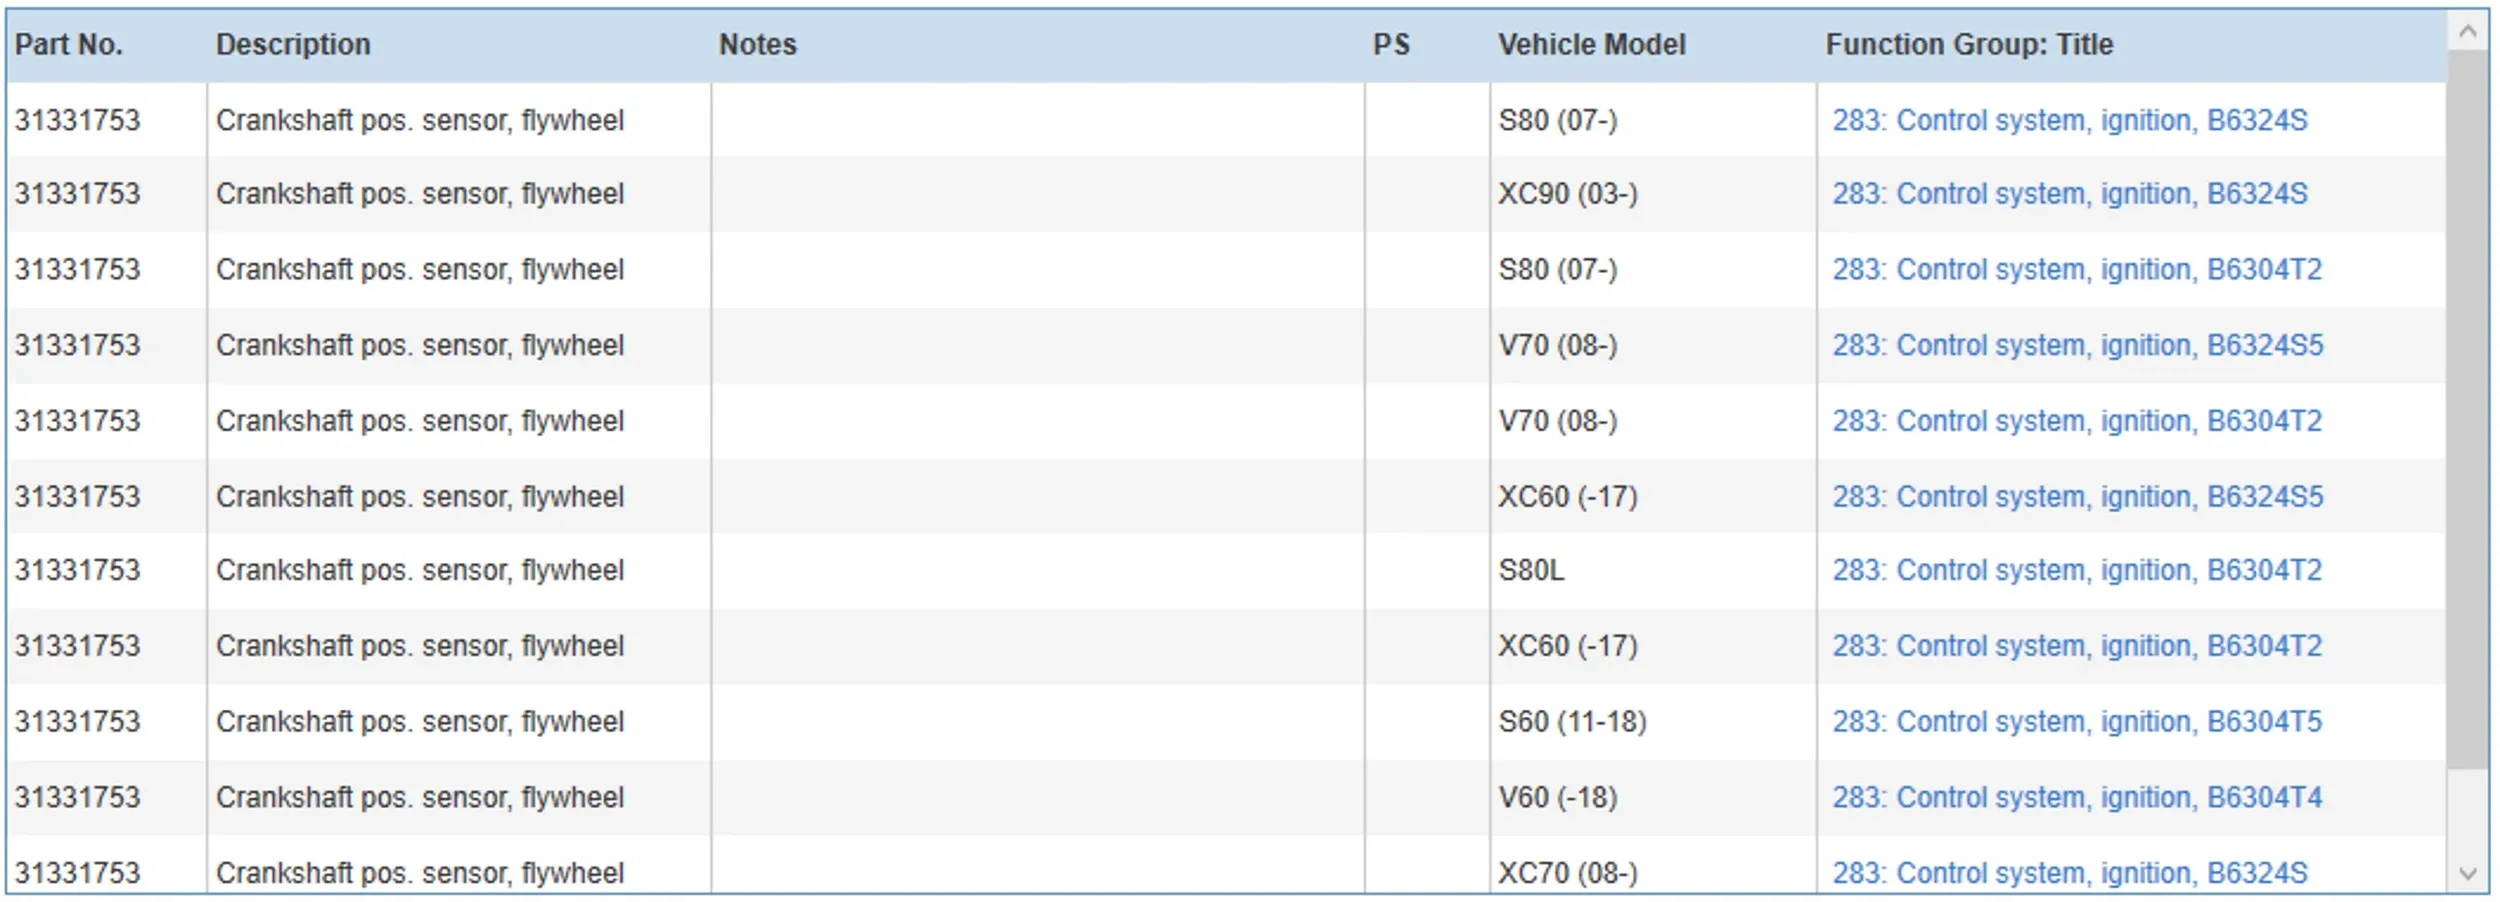The height and width of the screenshot is (902, 2500).
Task: Sort by the Vehicle Model column header
Action: click(x=1591, y=45)
